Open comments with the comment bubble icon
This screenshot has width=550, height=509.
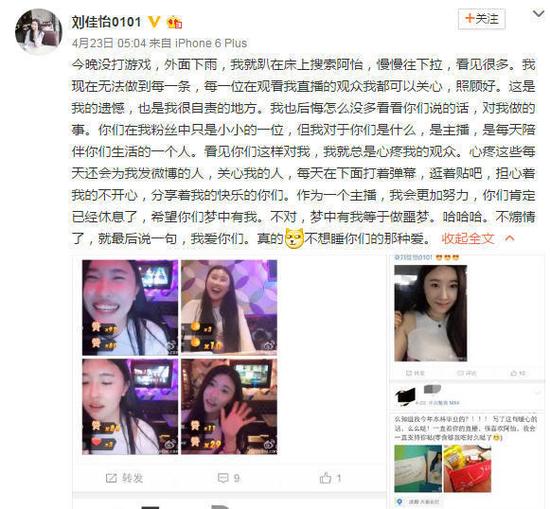coord(223,478)
